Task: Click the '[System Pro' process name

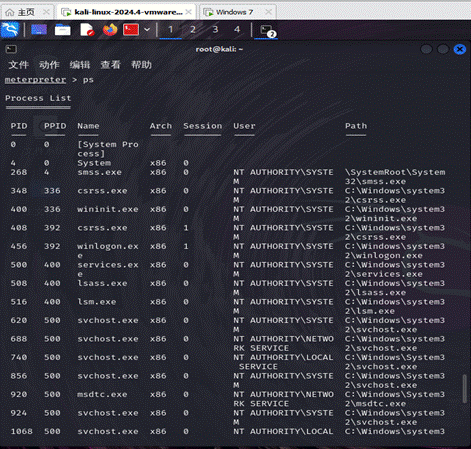Action: click(x=108, y=145)
